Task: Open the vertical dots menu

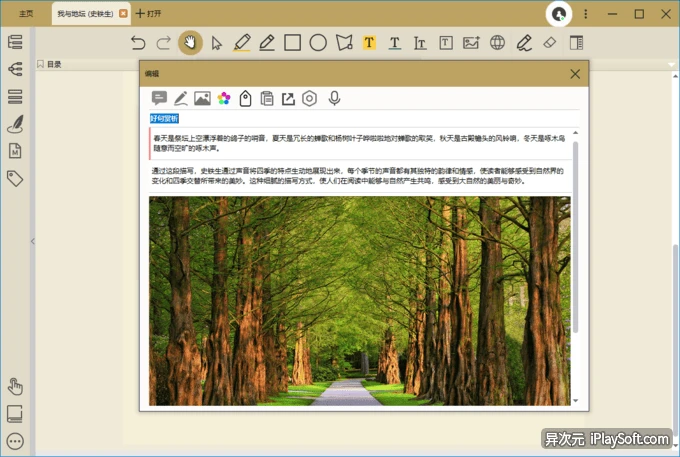Action: coord(585,14)
